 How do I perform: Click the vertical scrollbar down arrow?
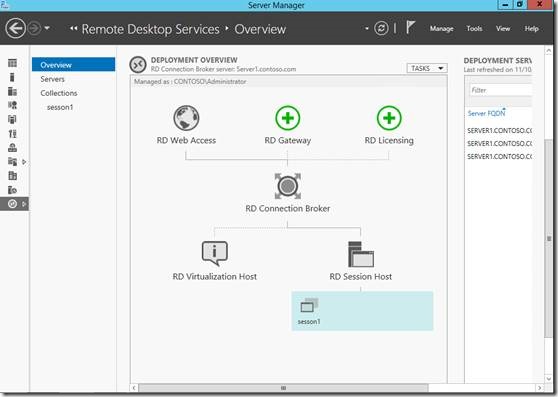[549, 379]
